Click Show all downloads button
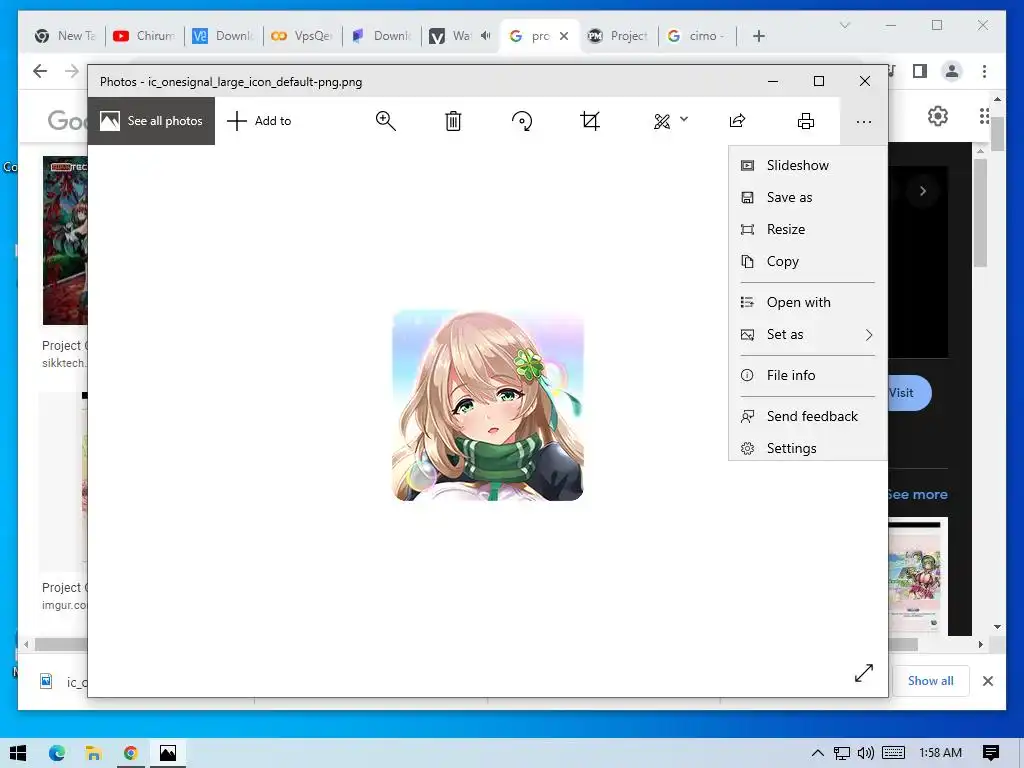1024x768 pixels. click(930, 680)
